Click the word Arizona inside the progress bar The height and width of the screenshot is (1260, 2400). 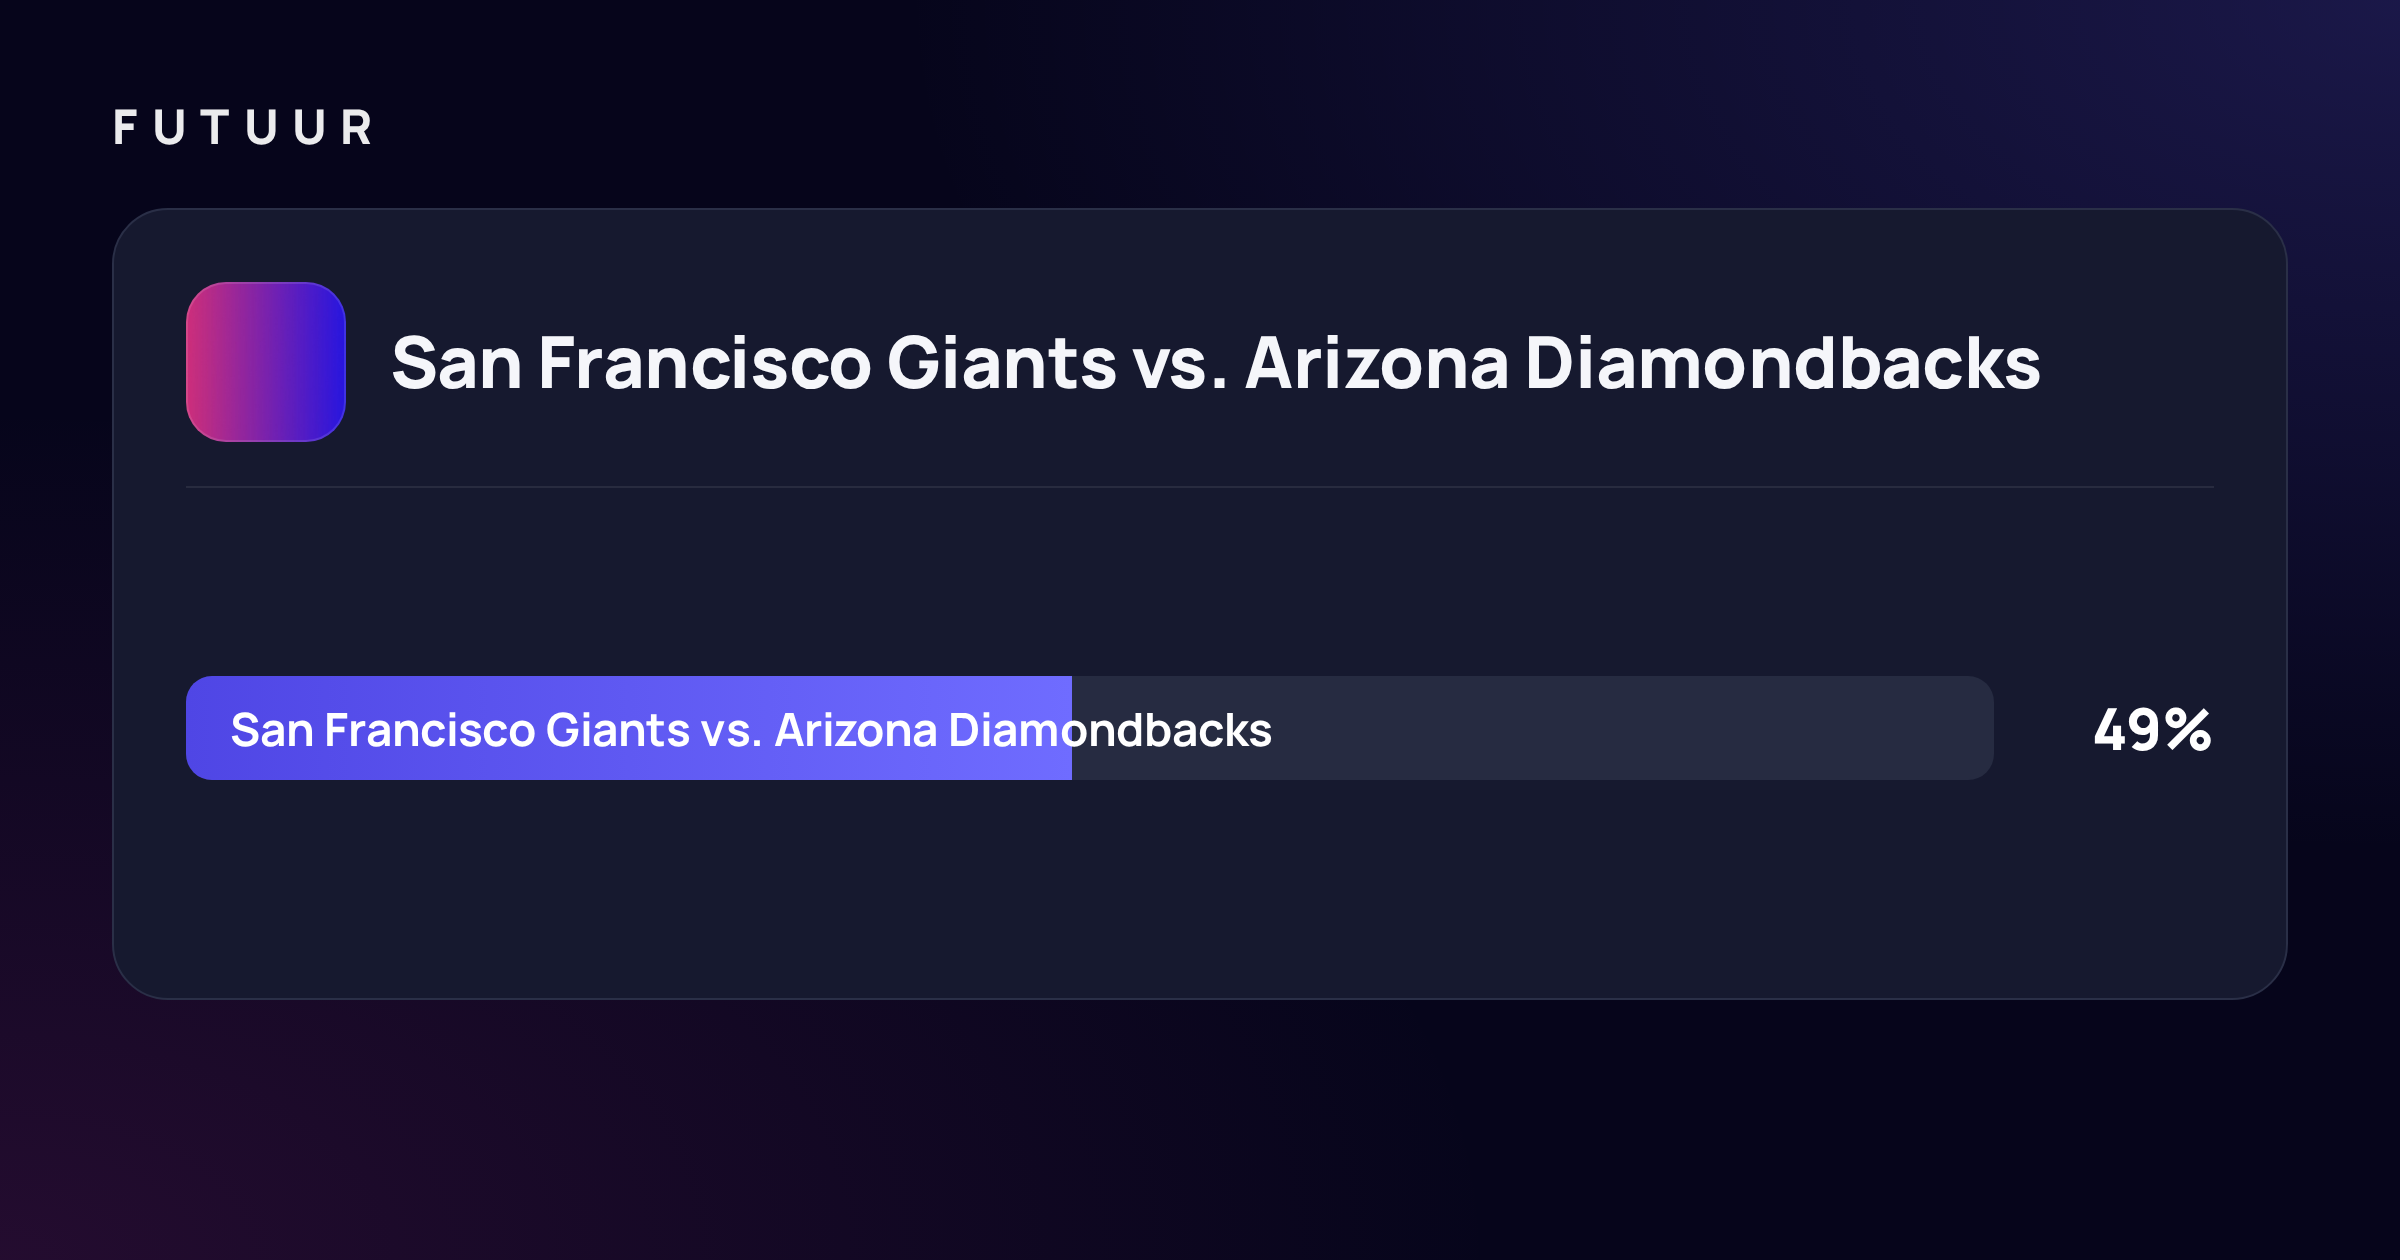tap(856, 730)
